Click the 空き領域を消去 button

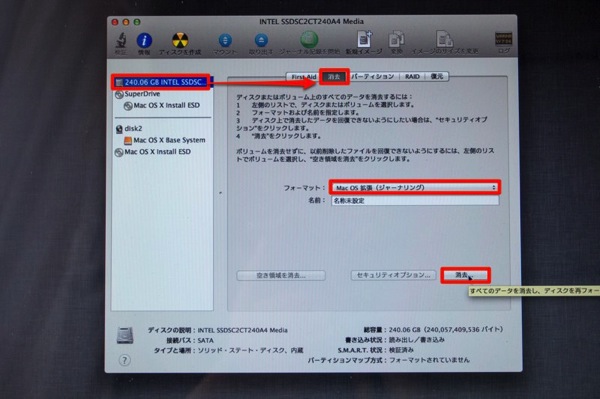[281, 275]
